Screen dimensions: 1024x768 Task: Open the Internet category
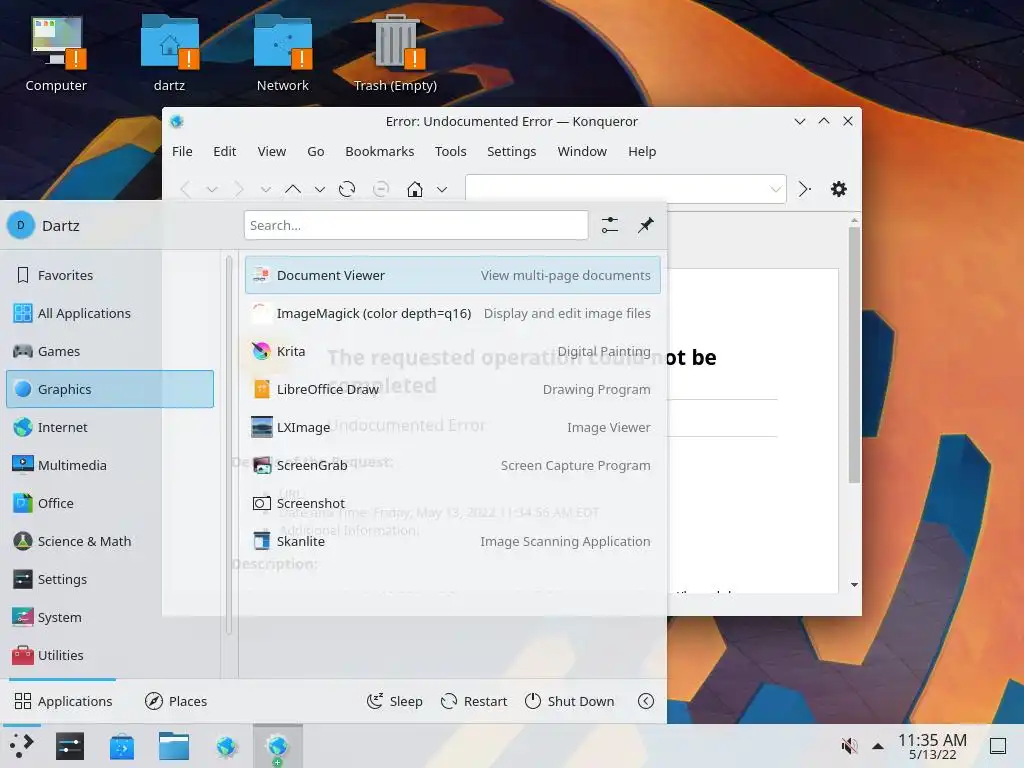(110, 427)
